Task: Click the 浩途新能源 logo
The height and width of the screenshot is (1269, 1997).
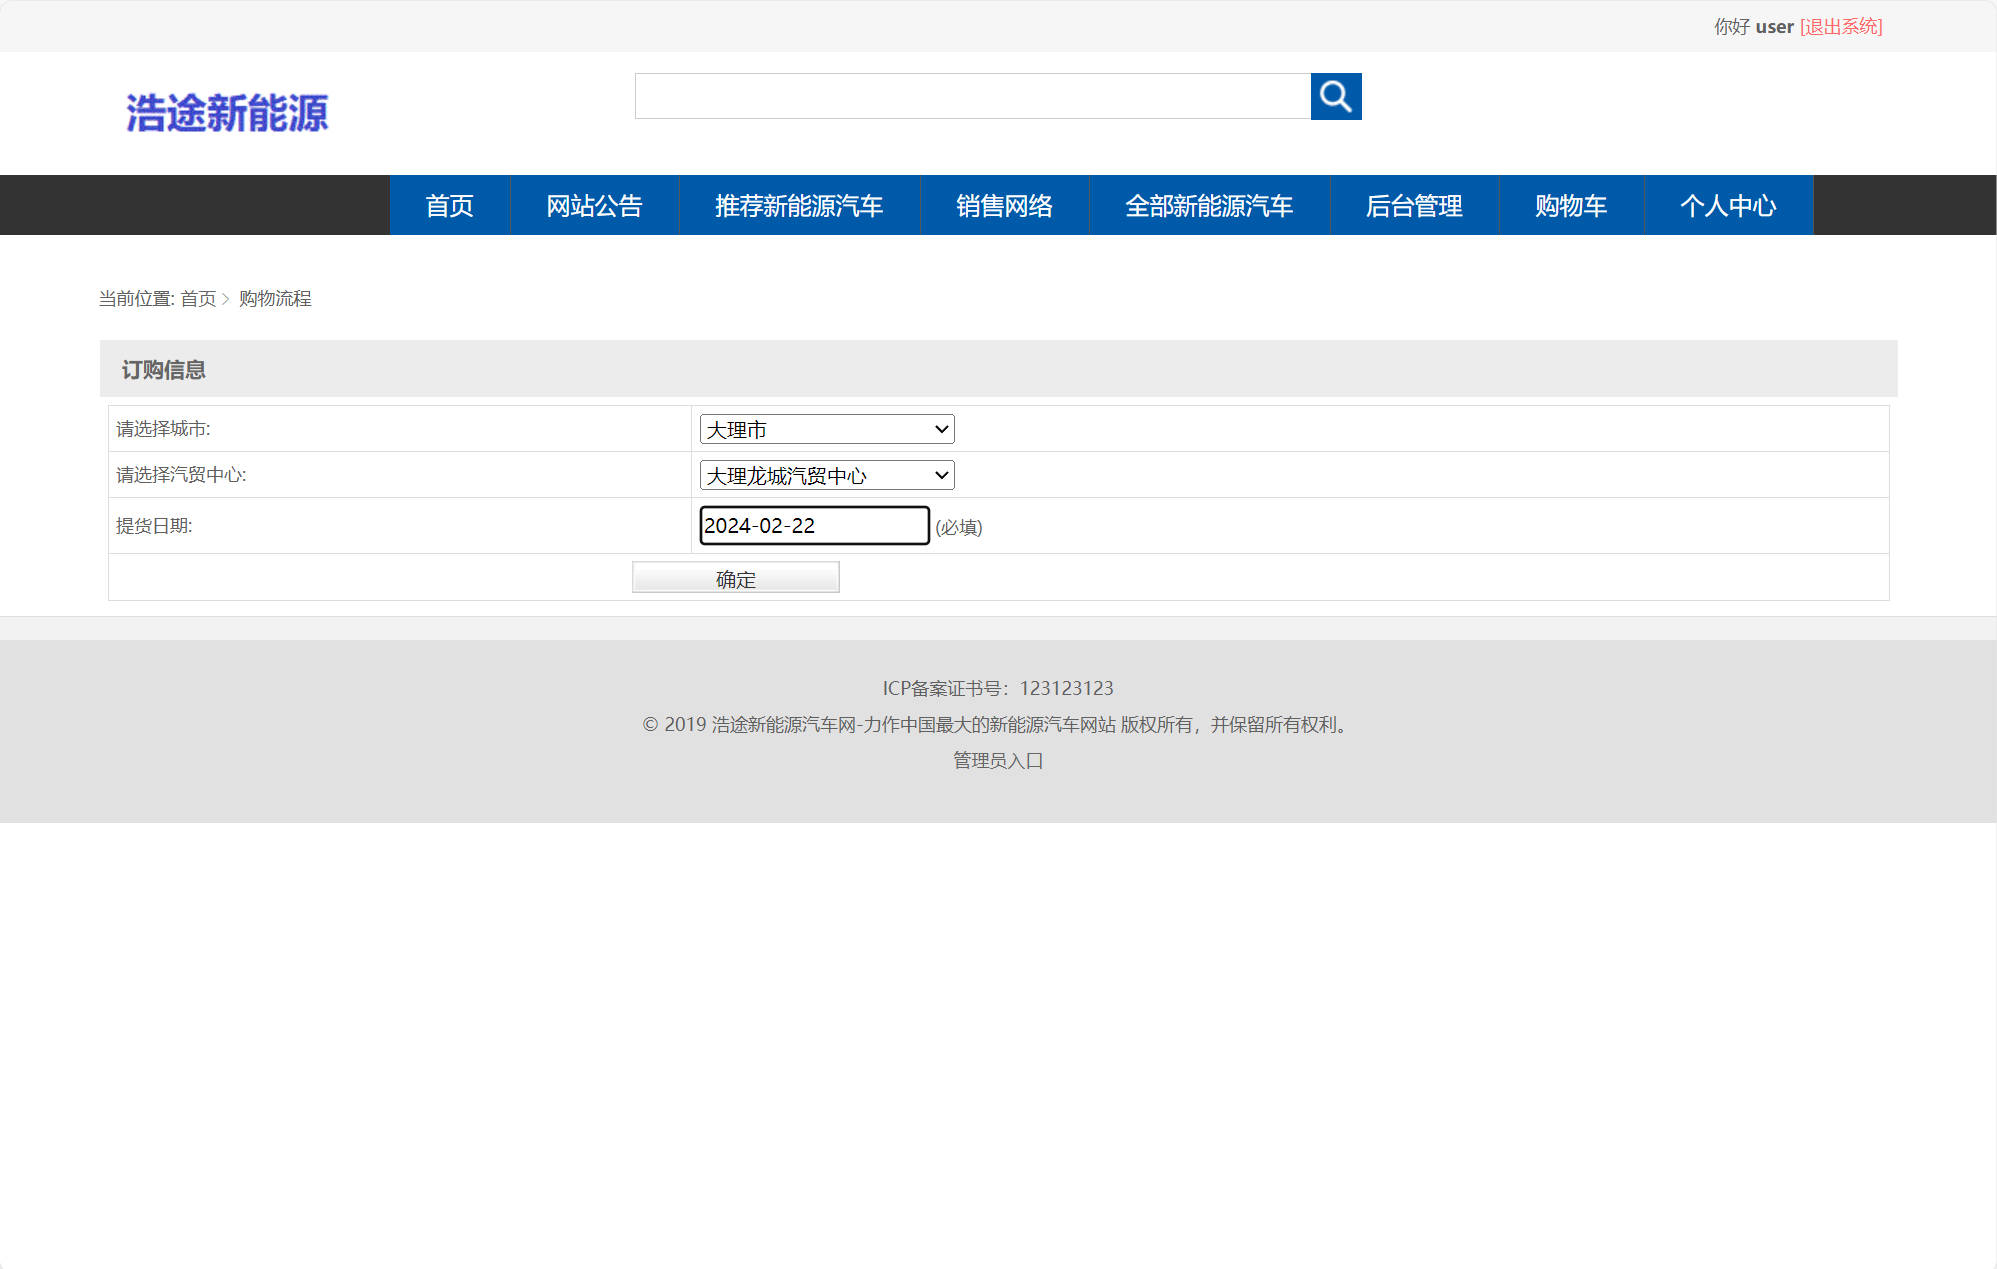Action: (227, 113)
